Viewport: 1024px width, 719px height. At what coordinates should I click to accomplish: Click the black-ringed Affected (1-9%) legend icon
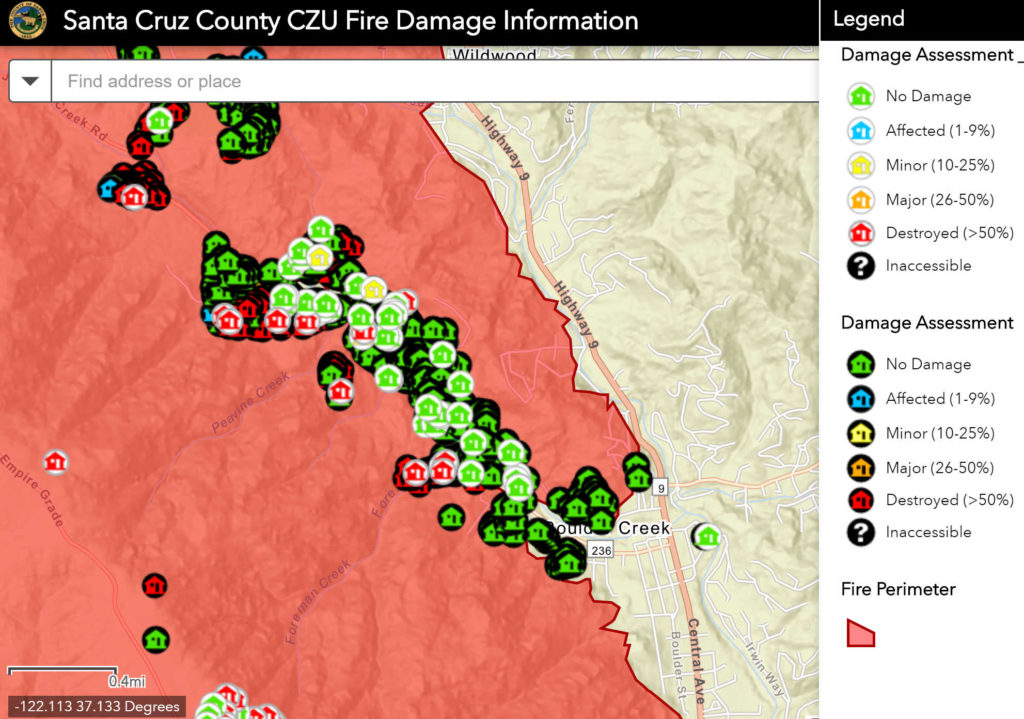[x=861, y=398]
